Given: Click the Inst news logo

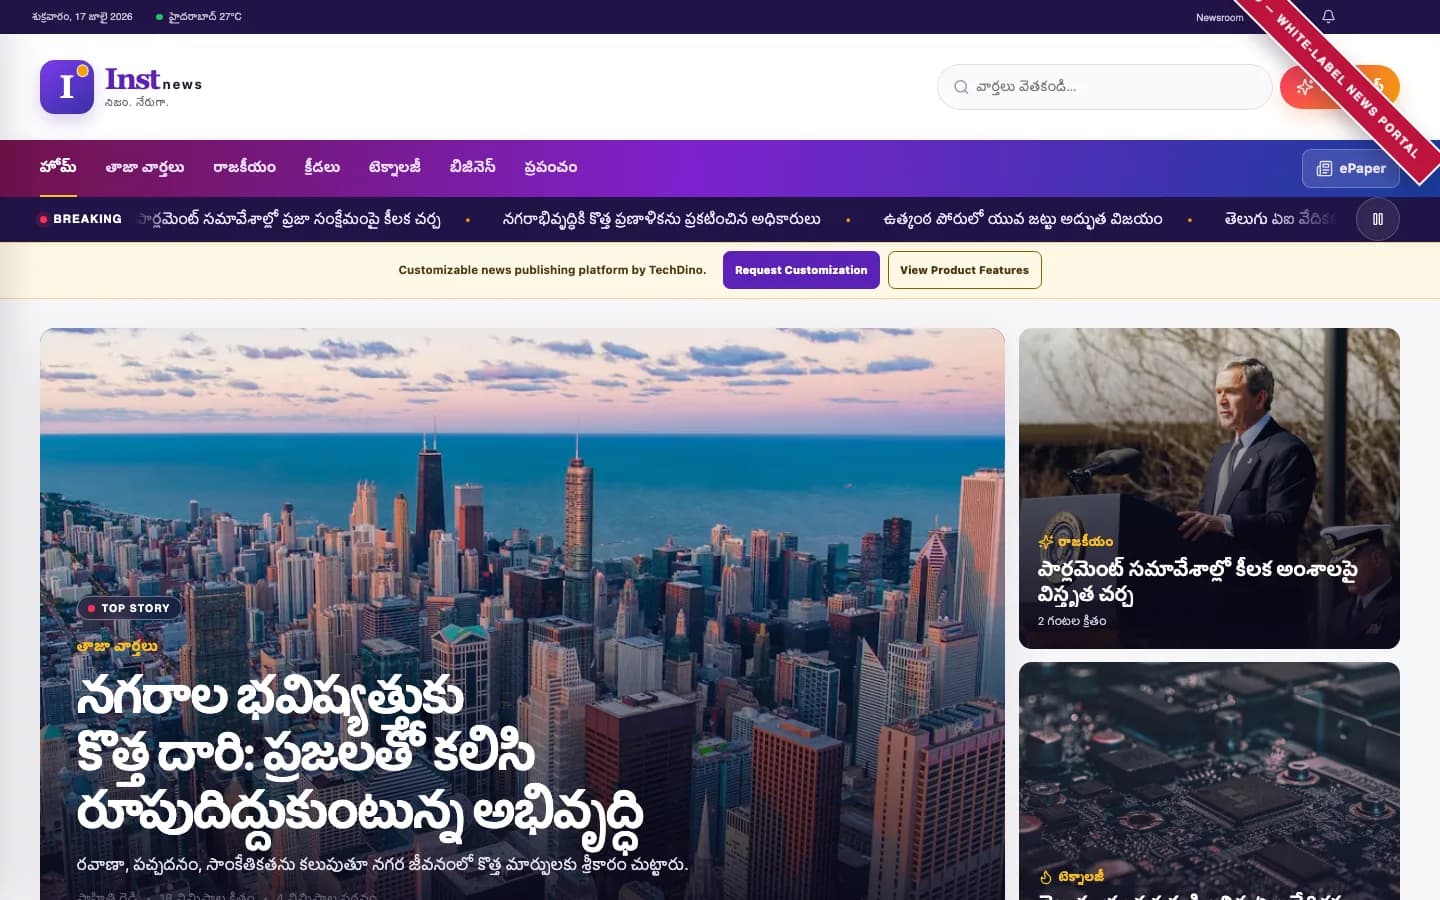Looking at the screenshot, I should tap(121, 87).
